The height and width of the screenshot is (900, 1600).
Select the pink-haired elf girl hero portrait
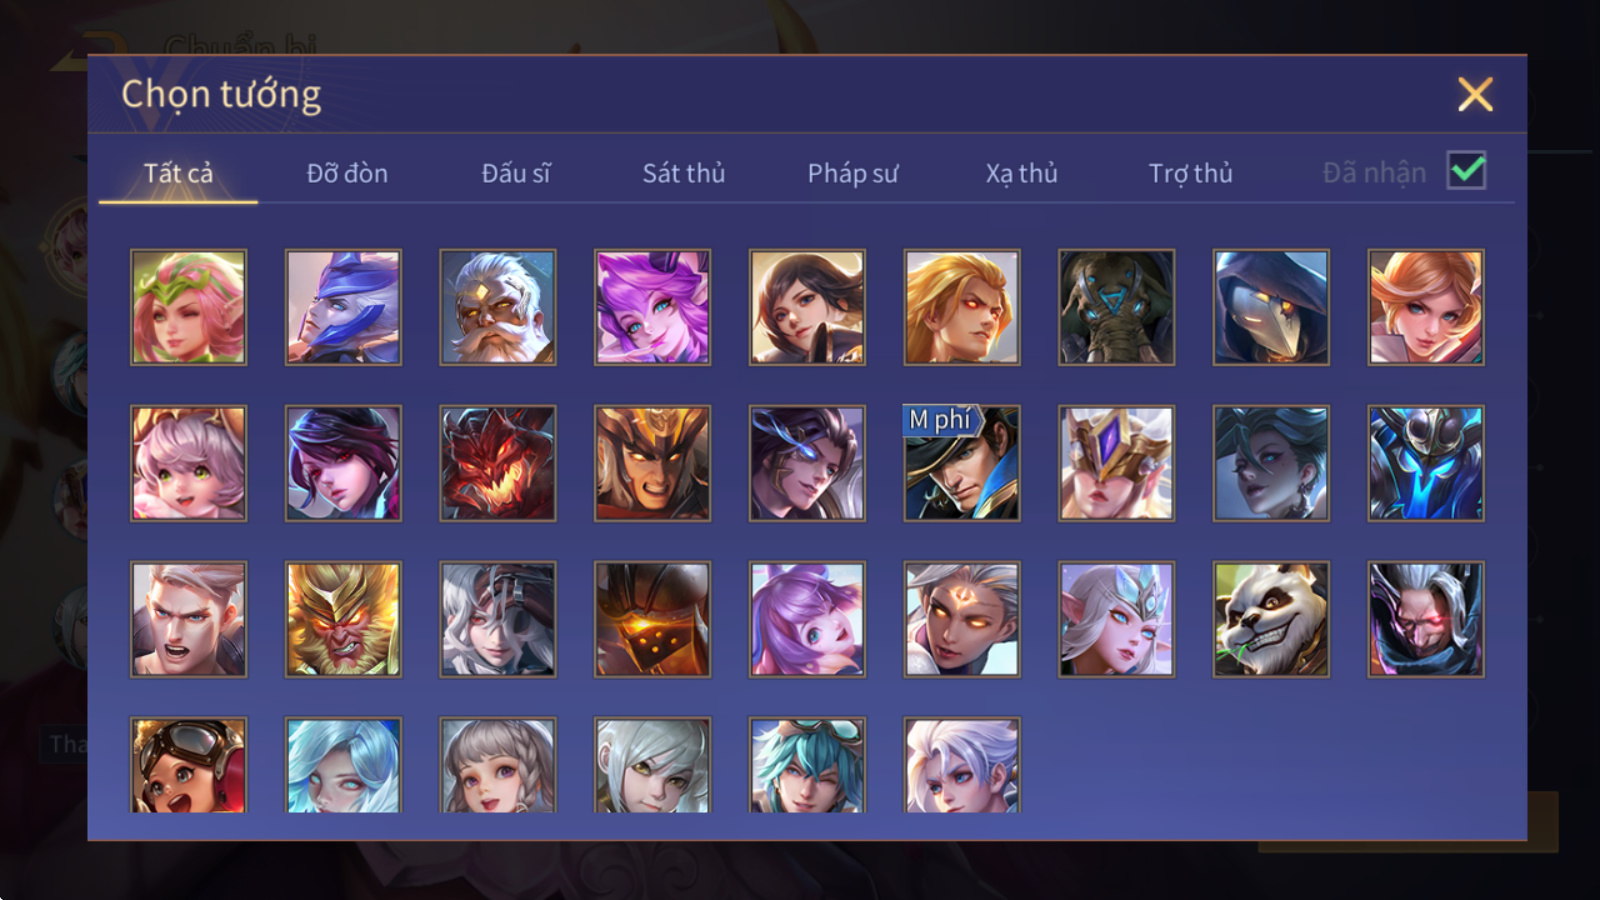[x=188, y=307]
